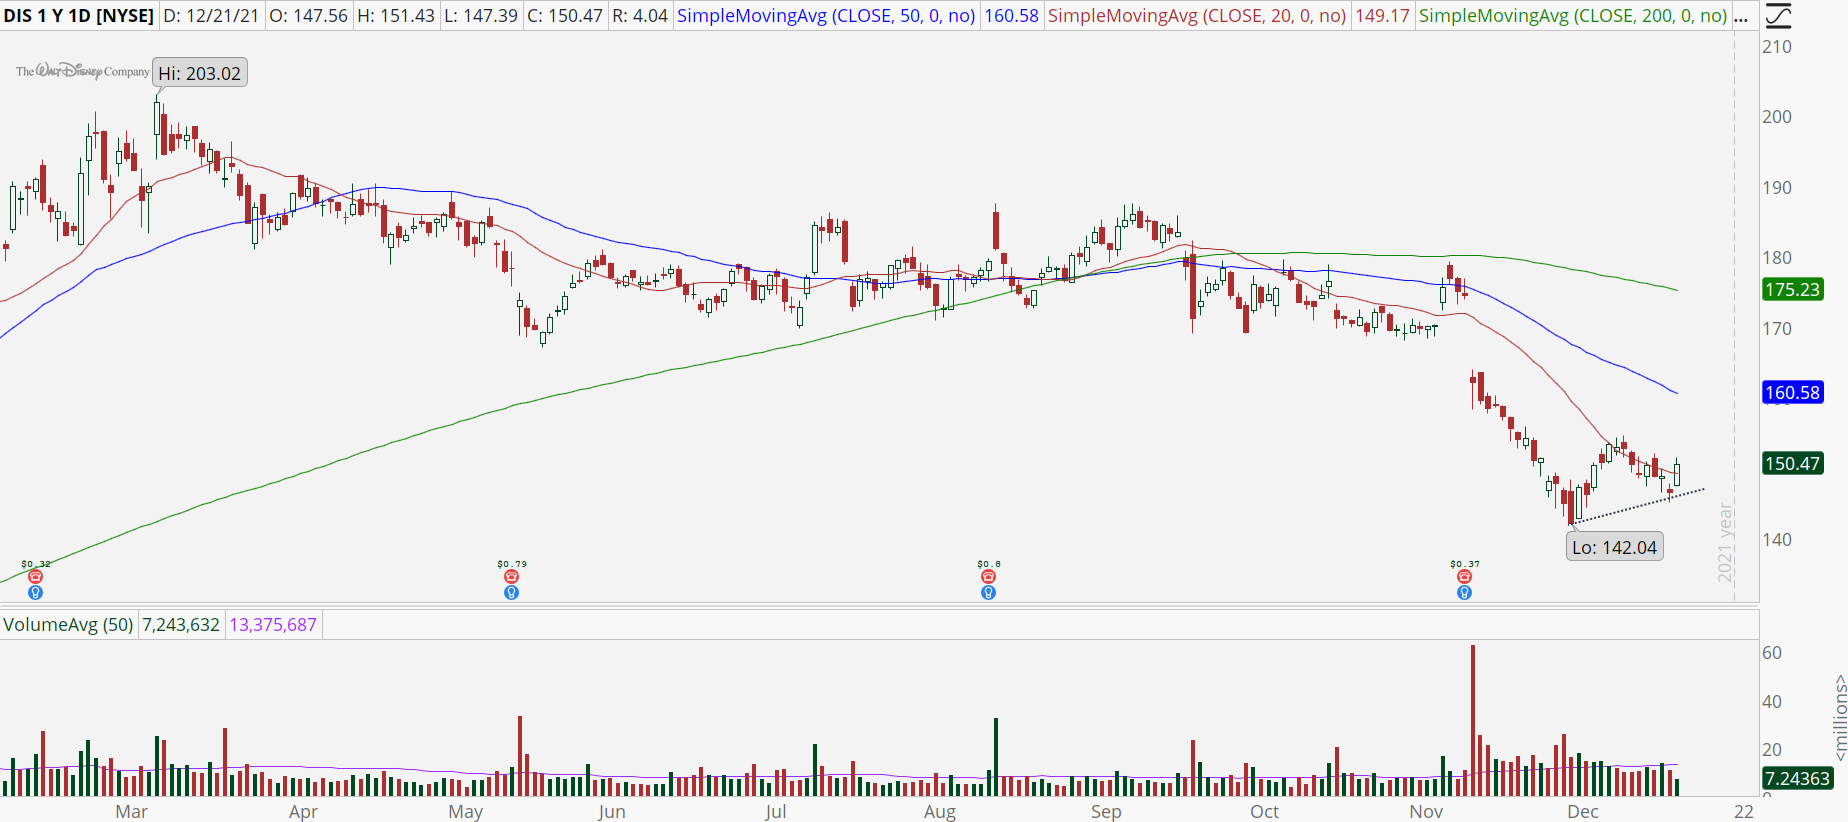Click the red phone icon under $0.8
The width and height of the screenshot is (1848, 822).
coord(989,577)
